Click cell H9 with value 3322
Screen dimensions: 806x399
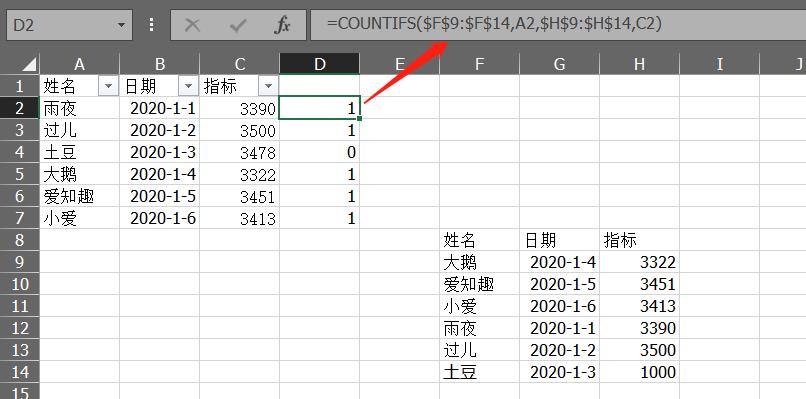(639, 262)
